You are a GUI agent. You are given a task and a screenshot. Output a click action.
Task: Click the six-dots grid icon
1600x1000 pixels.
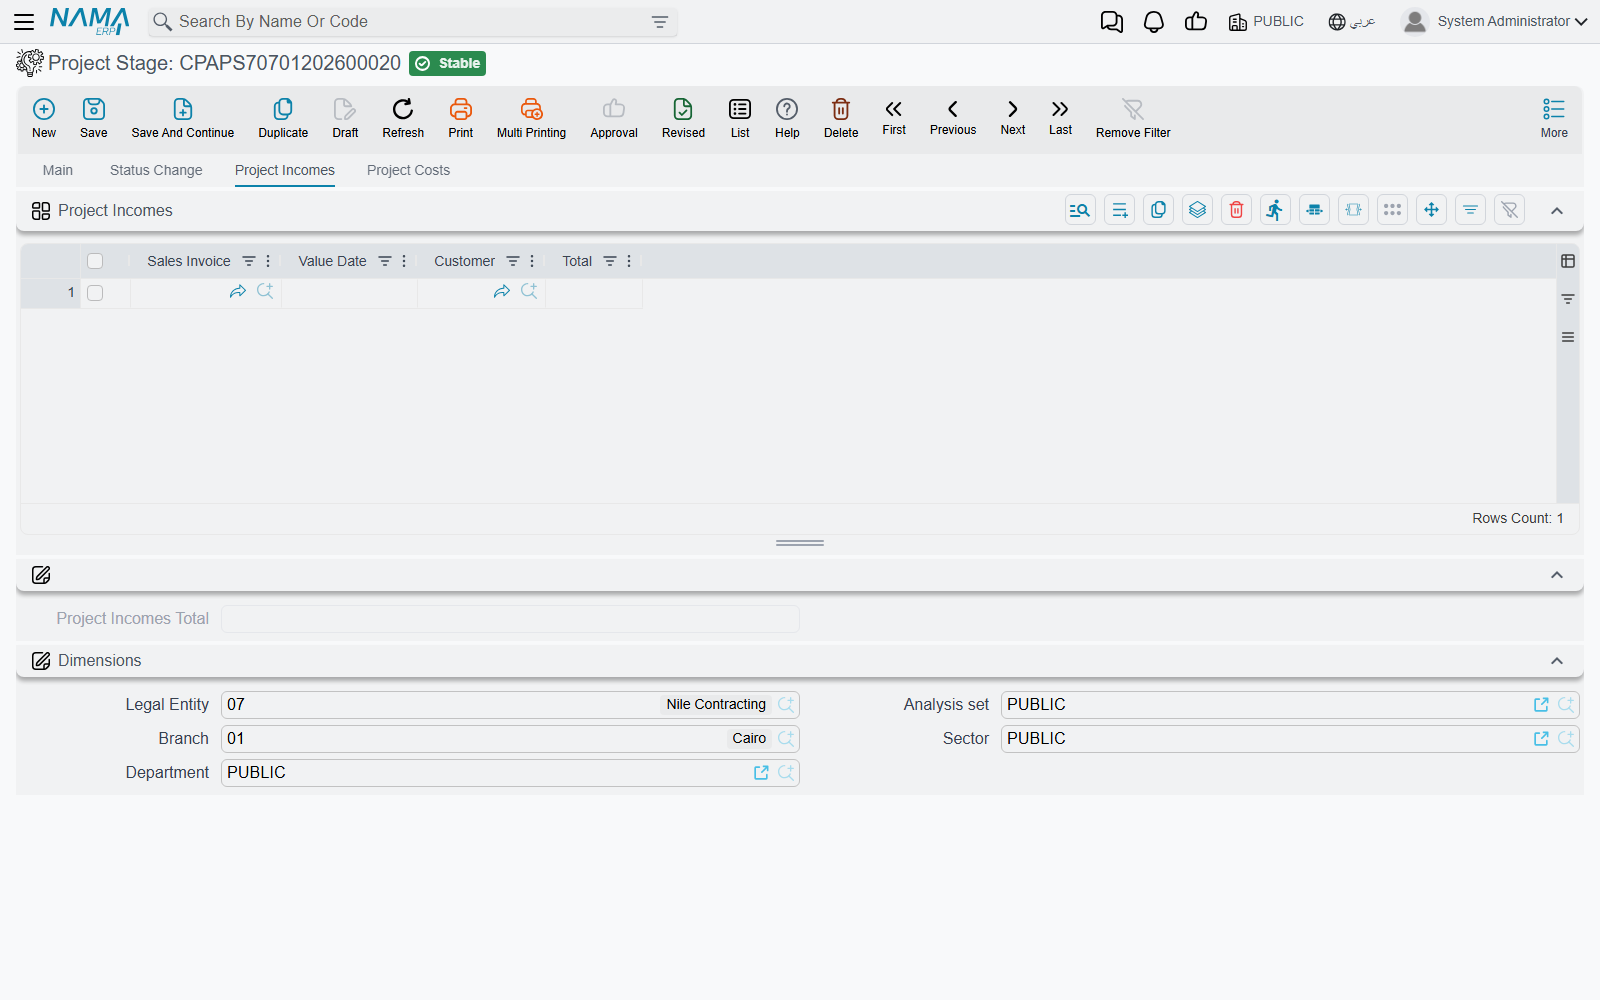[x=1392, y=210]
